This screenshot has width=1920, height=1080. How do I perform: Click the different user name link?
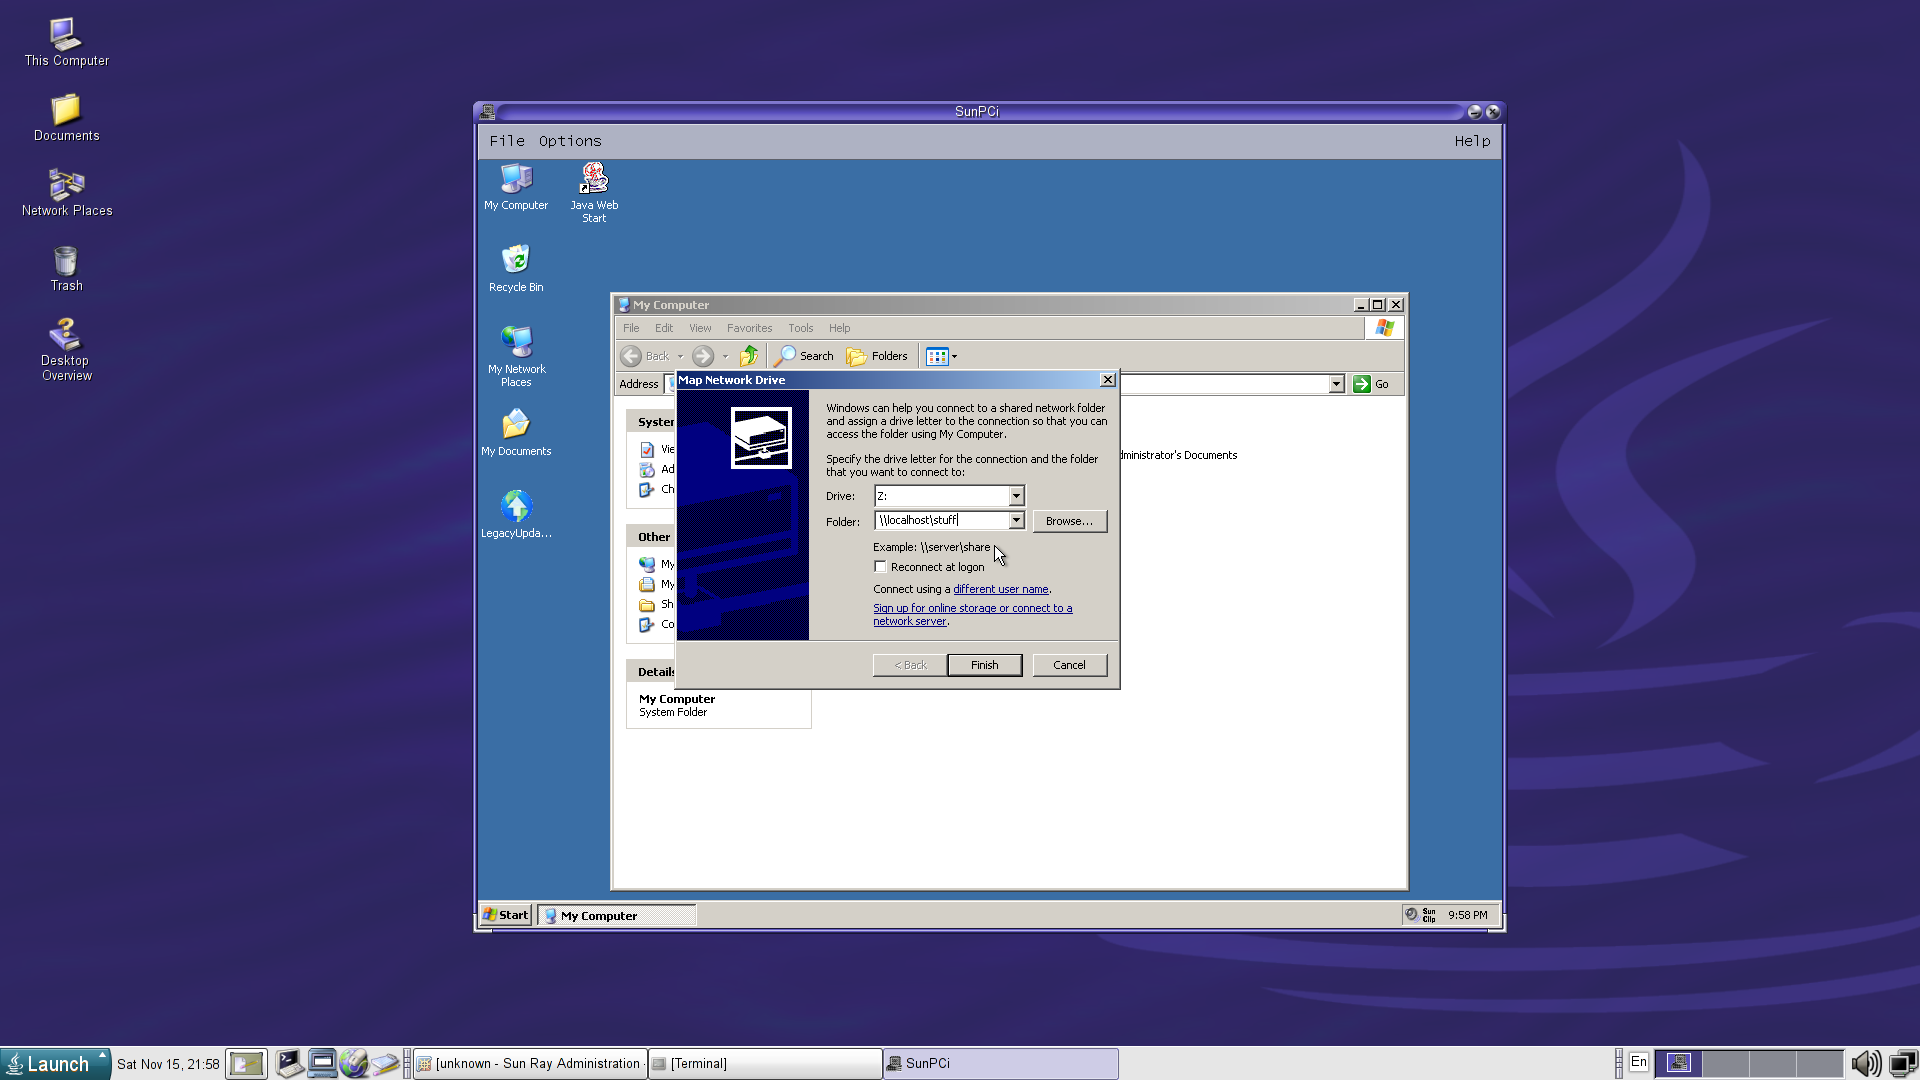[x=1000, y=589]
